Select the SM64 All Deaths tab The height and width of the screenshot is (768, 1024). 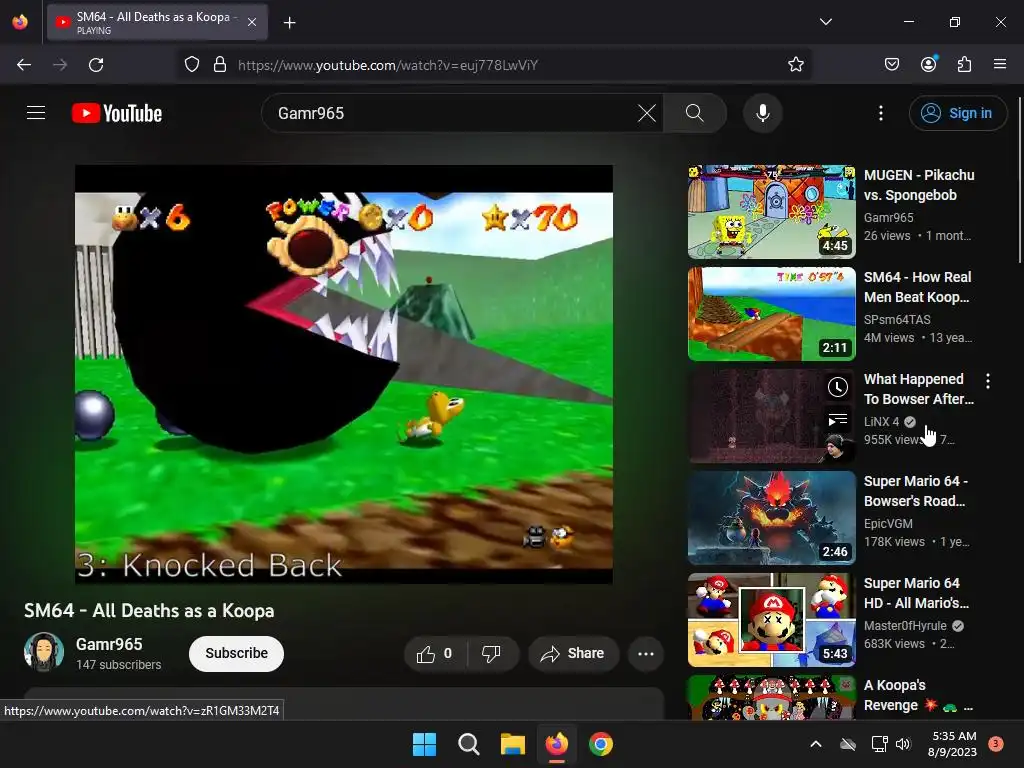coord(157,22)
